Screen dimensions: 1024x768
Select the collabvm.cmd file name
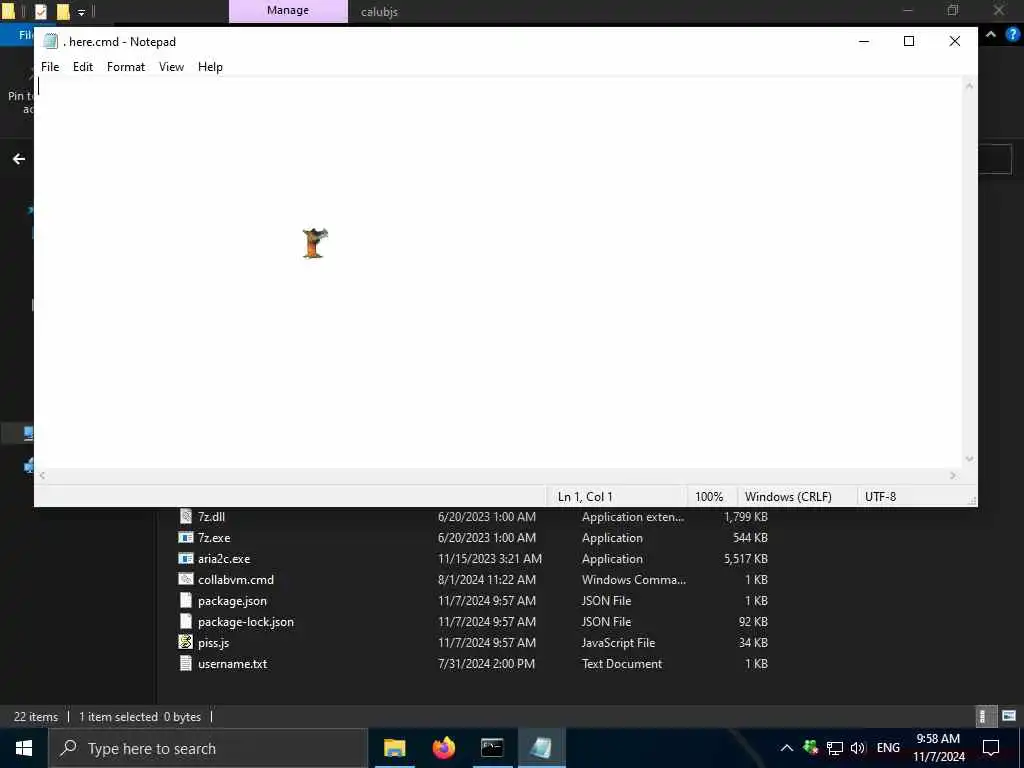click(236, 579)
